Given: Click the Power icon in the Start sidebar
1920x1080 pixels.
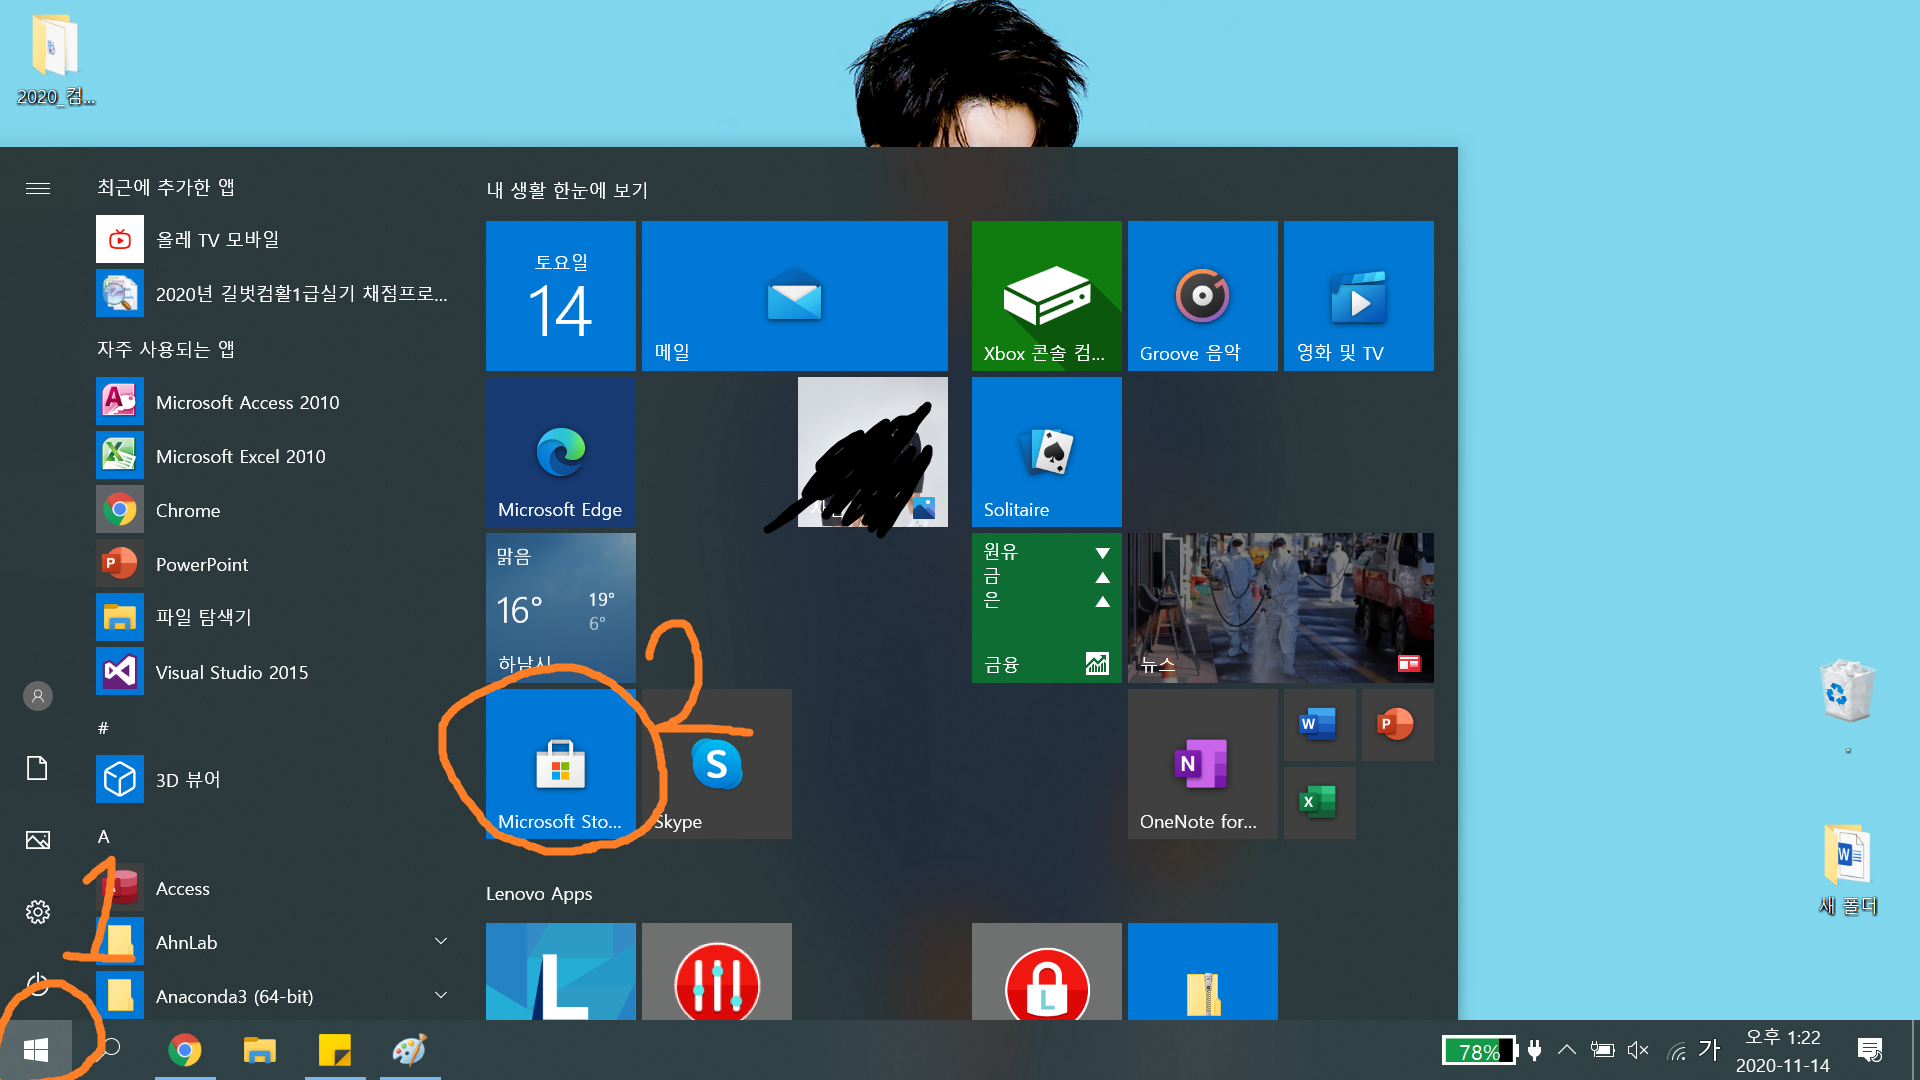Looking at the screenshot, I should coord(38,984).
